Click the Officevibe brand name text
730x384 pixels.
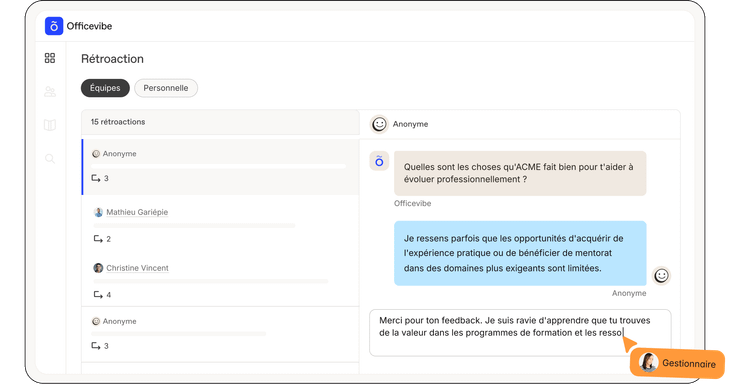(89, 26)
